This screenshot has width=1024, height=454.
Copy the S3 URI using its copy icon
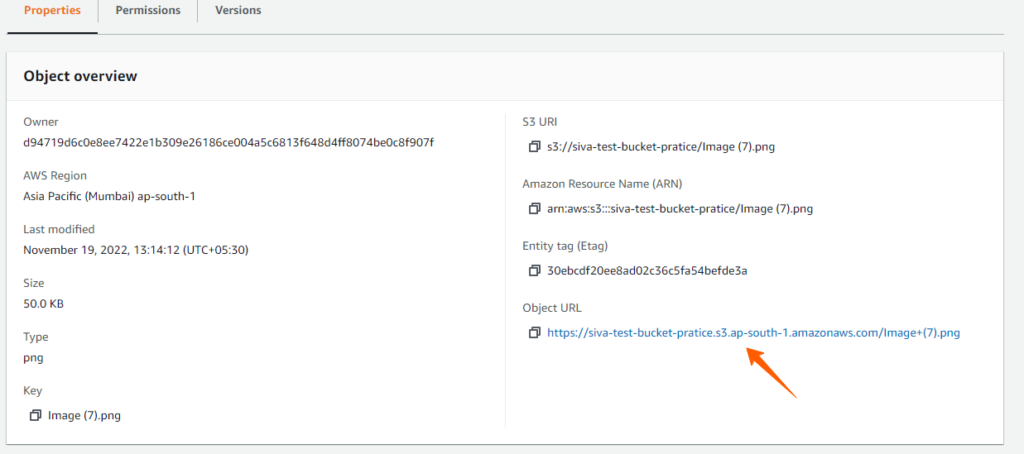tap(534, 147)
